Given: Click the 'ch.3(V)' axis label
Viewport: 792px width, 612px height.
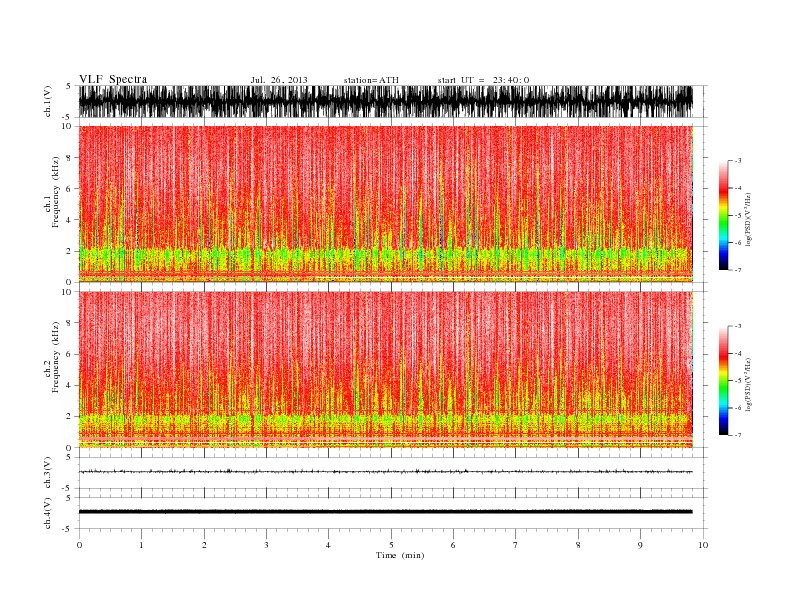Looking at the screenshot, I should [48, 473].
